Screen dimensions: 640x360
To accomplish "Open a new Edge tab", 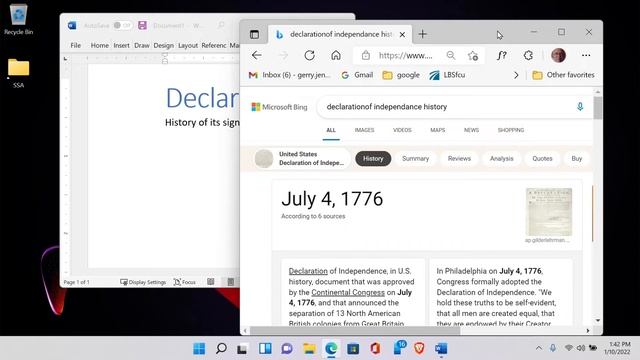I will [x=422, y=34].
